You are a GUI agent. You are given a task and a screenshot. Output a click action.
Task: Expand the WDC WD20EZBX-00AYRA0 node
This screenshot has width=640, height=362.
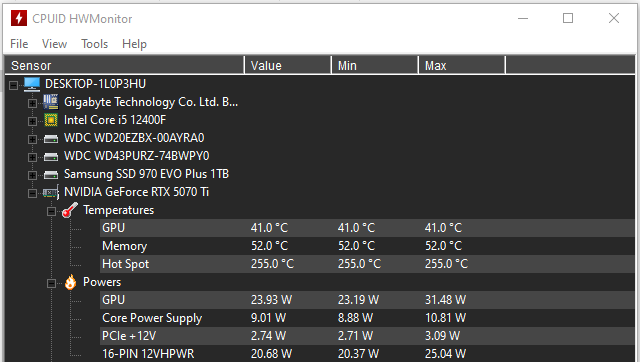coord(32,139)
